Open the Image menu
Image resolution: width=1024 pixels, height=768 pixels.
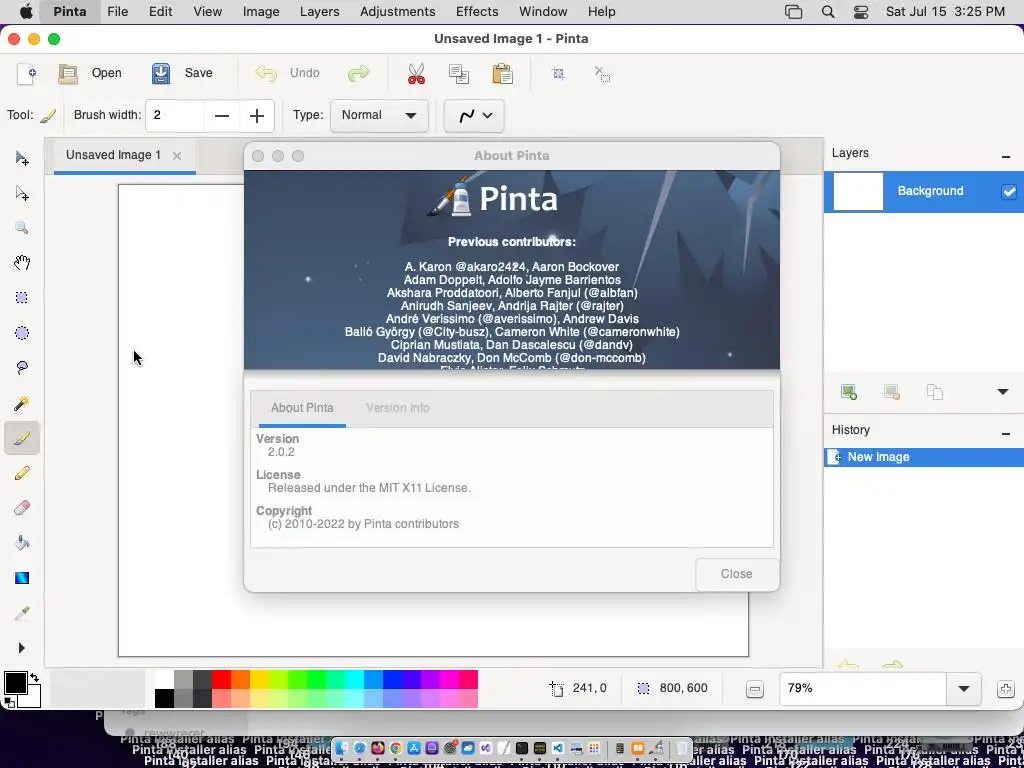click(261, 12)
